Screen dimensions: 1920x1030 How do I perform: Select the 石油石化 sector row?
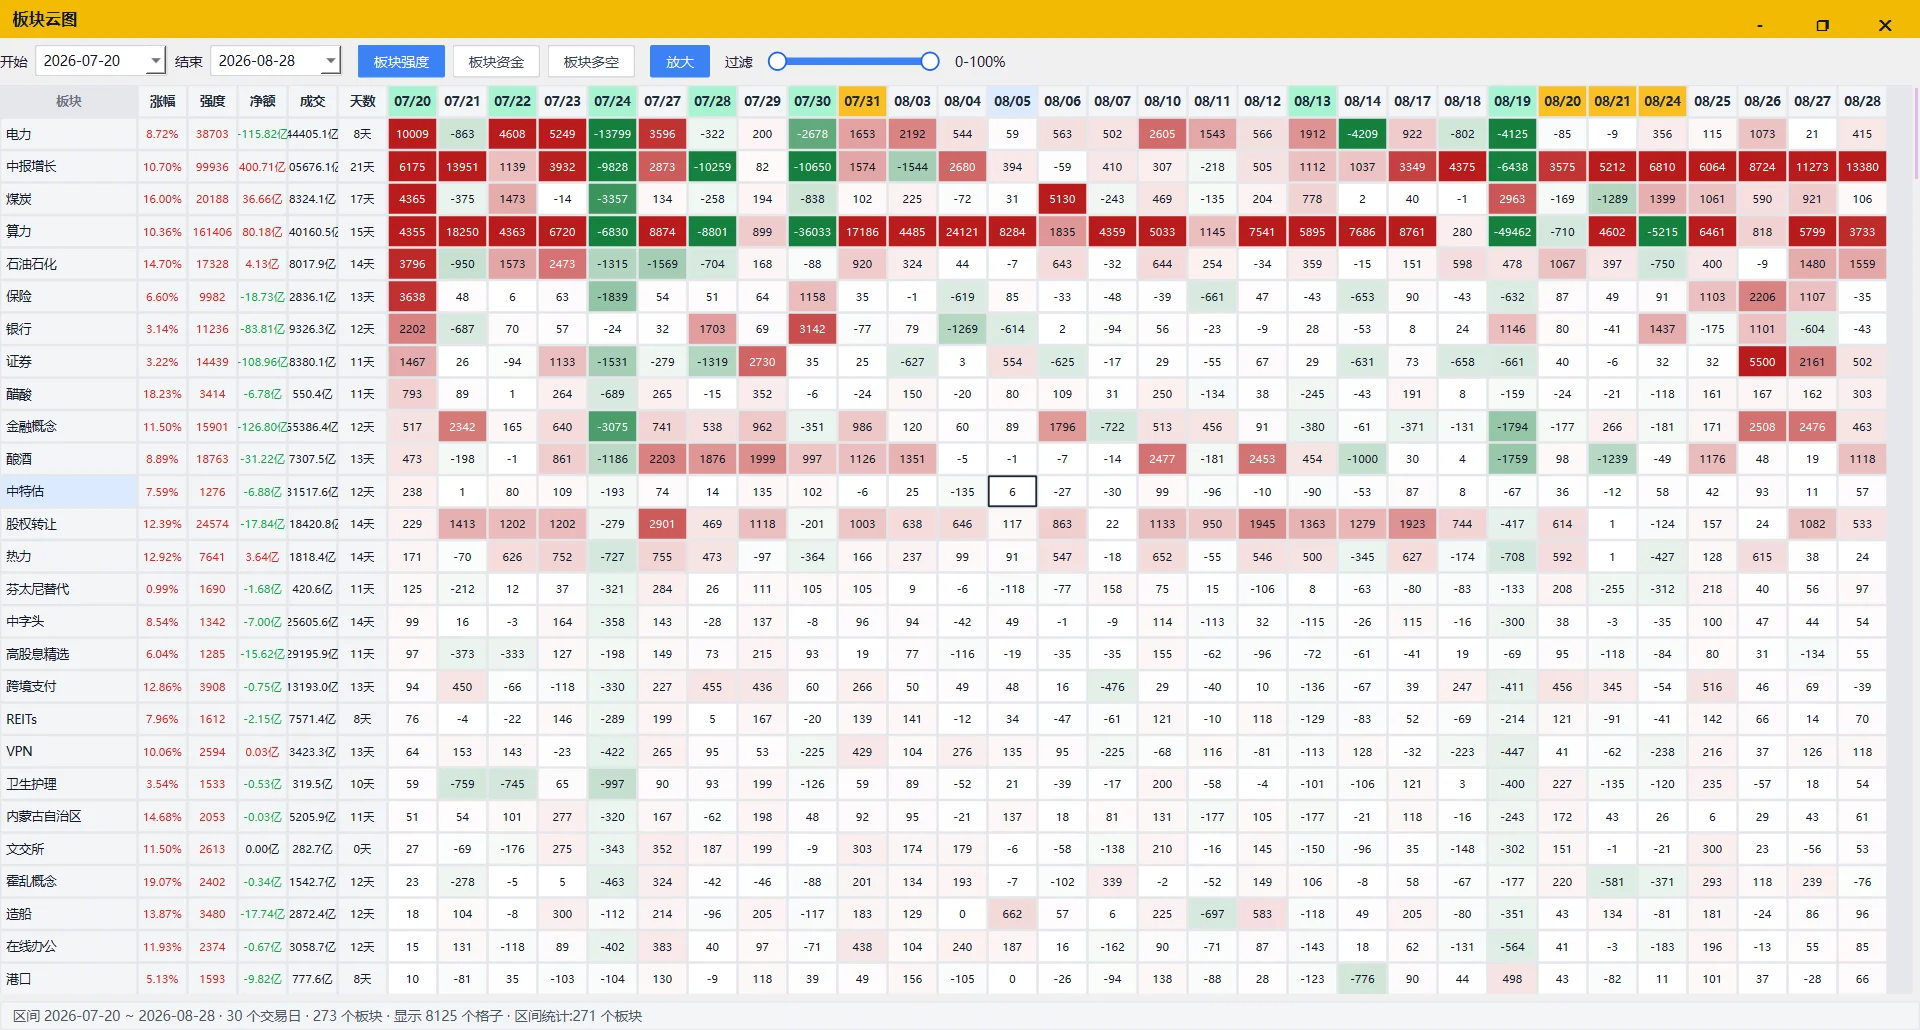pyautogui.click(x=69, y=264)
